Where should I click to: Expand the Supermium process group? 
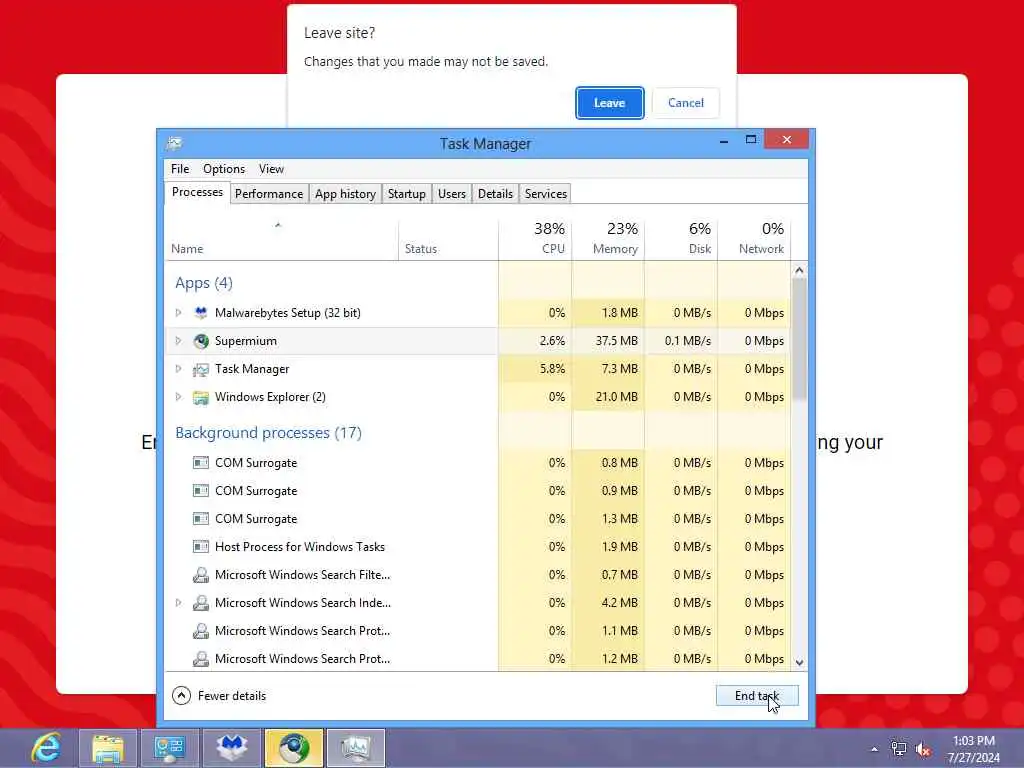pyautogui.click(x=178, y=341)
